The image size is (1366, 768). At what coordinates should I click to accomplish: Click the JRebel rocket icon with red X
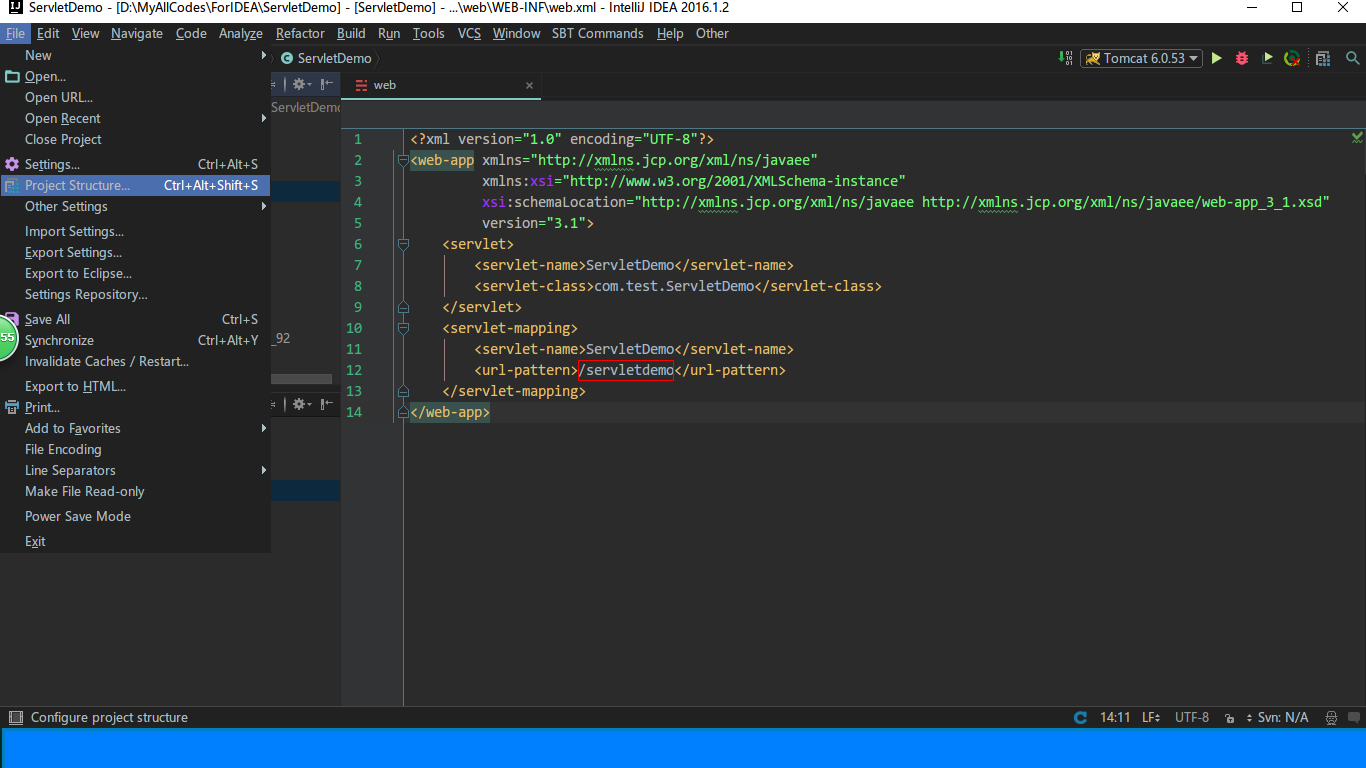[x=1292, y=58]
